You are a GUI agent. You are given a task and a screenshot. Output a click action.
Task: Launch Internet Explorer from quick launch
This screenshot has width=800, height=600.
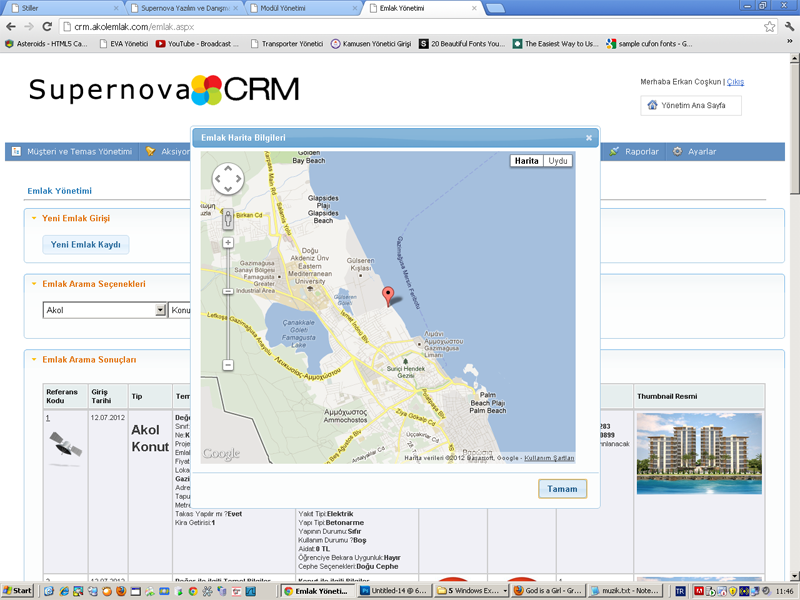pyautogui.click(x=63, y=591)
